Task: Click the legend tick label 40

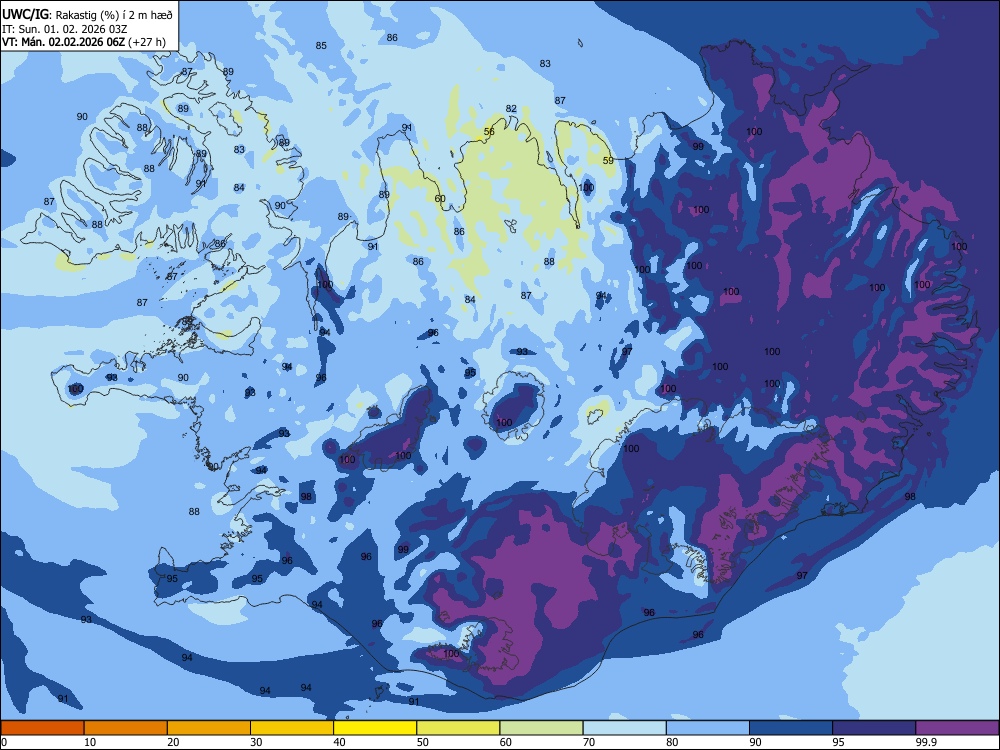Action: [x=339, y=742]
